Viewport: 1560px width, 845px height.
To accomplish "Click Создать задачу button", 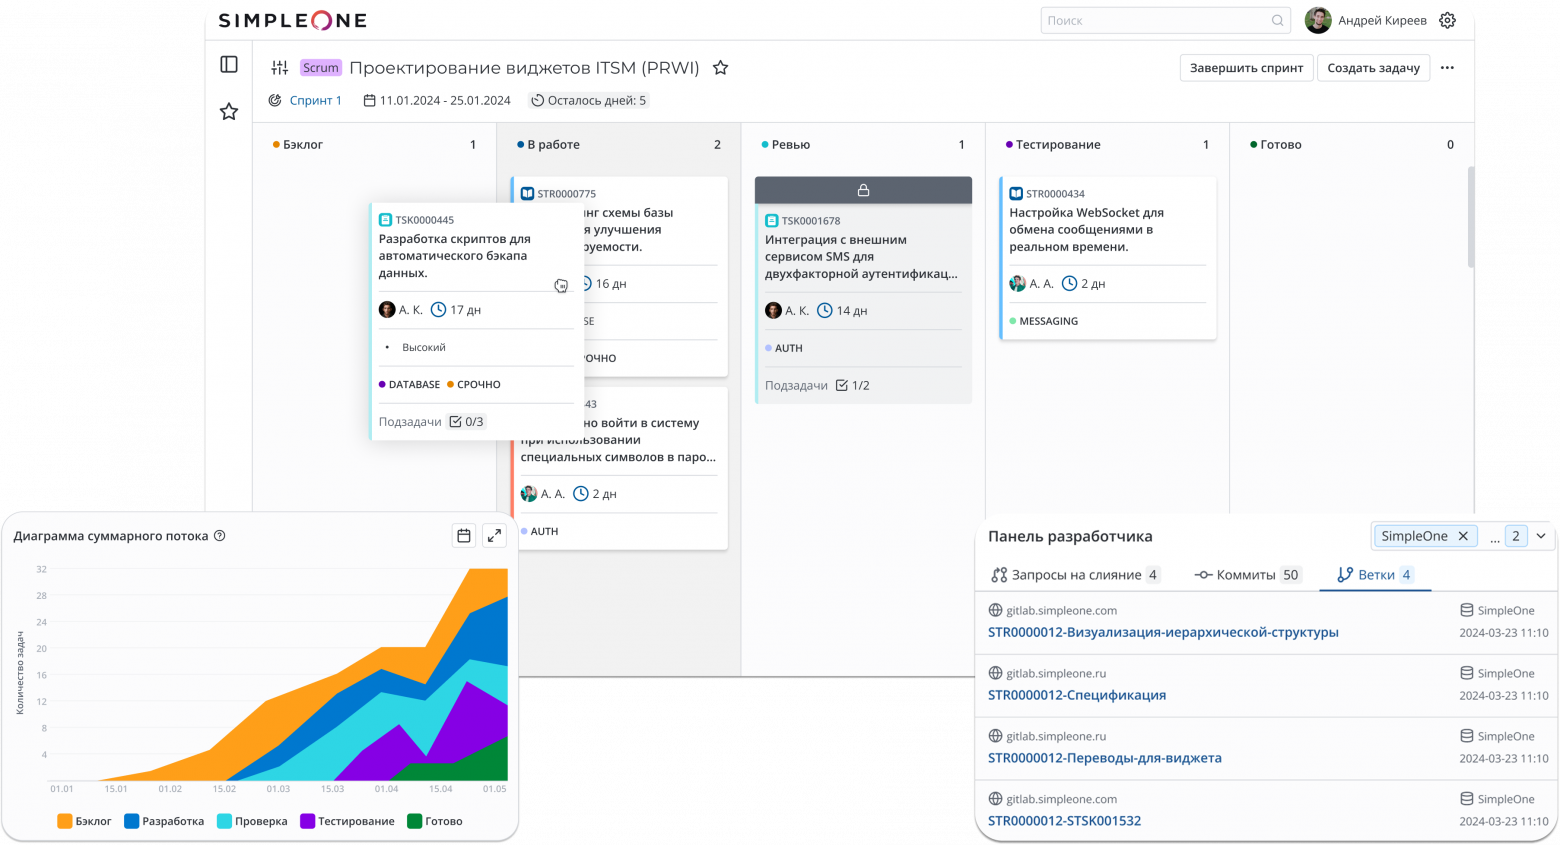I will [x=1373, y=68].
